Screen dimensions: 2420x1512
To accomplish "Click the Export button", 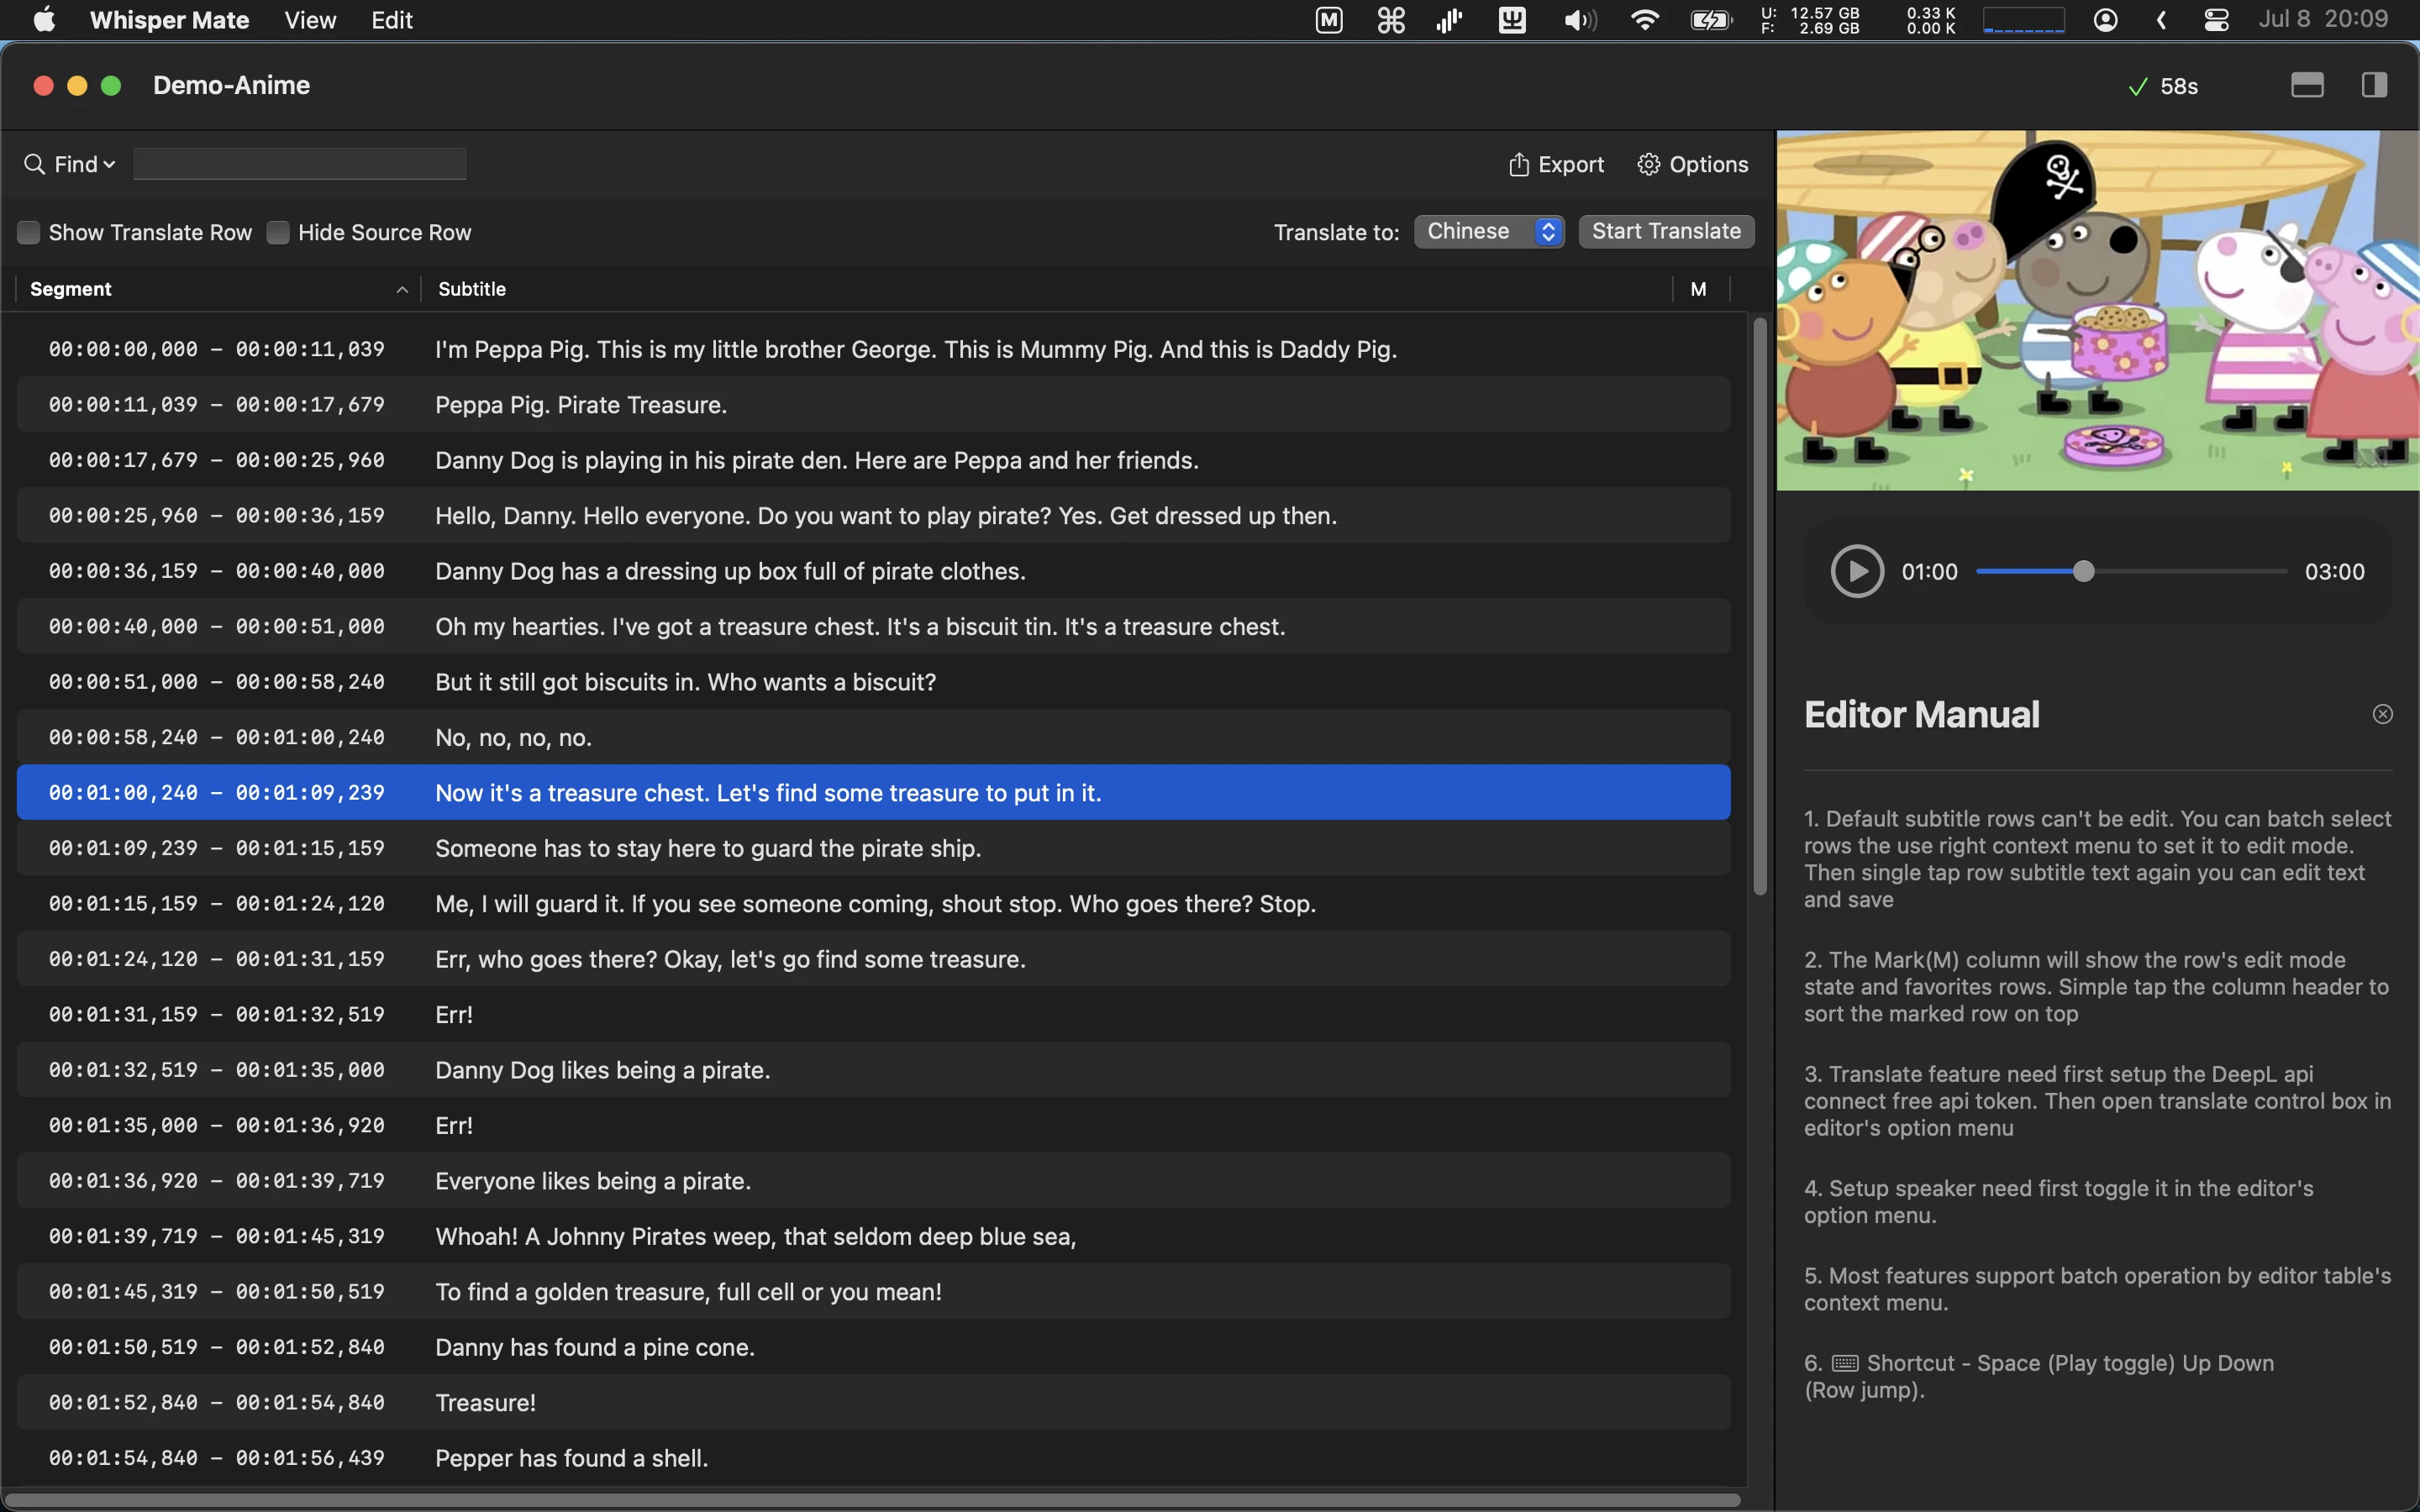I will (1556, 164).
